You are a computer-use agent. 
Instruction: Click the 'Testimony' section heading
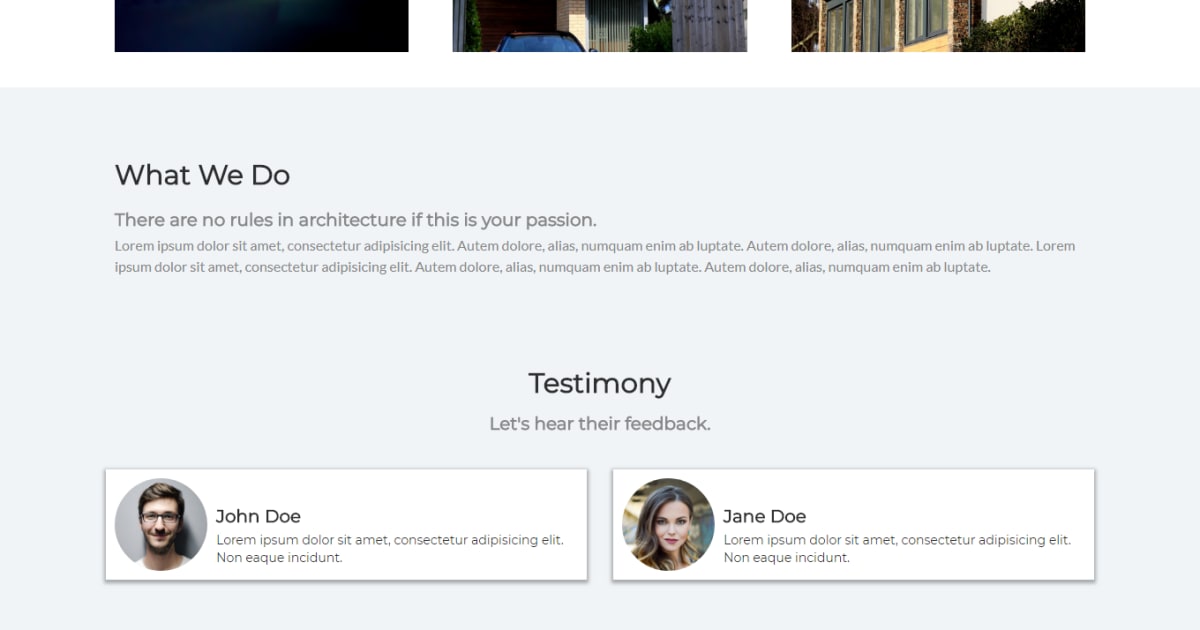600,383
